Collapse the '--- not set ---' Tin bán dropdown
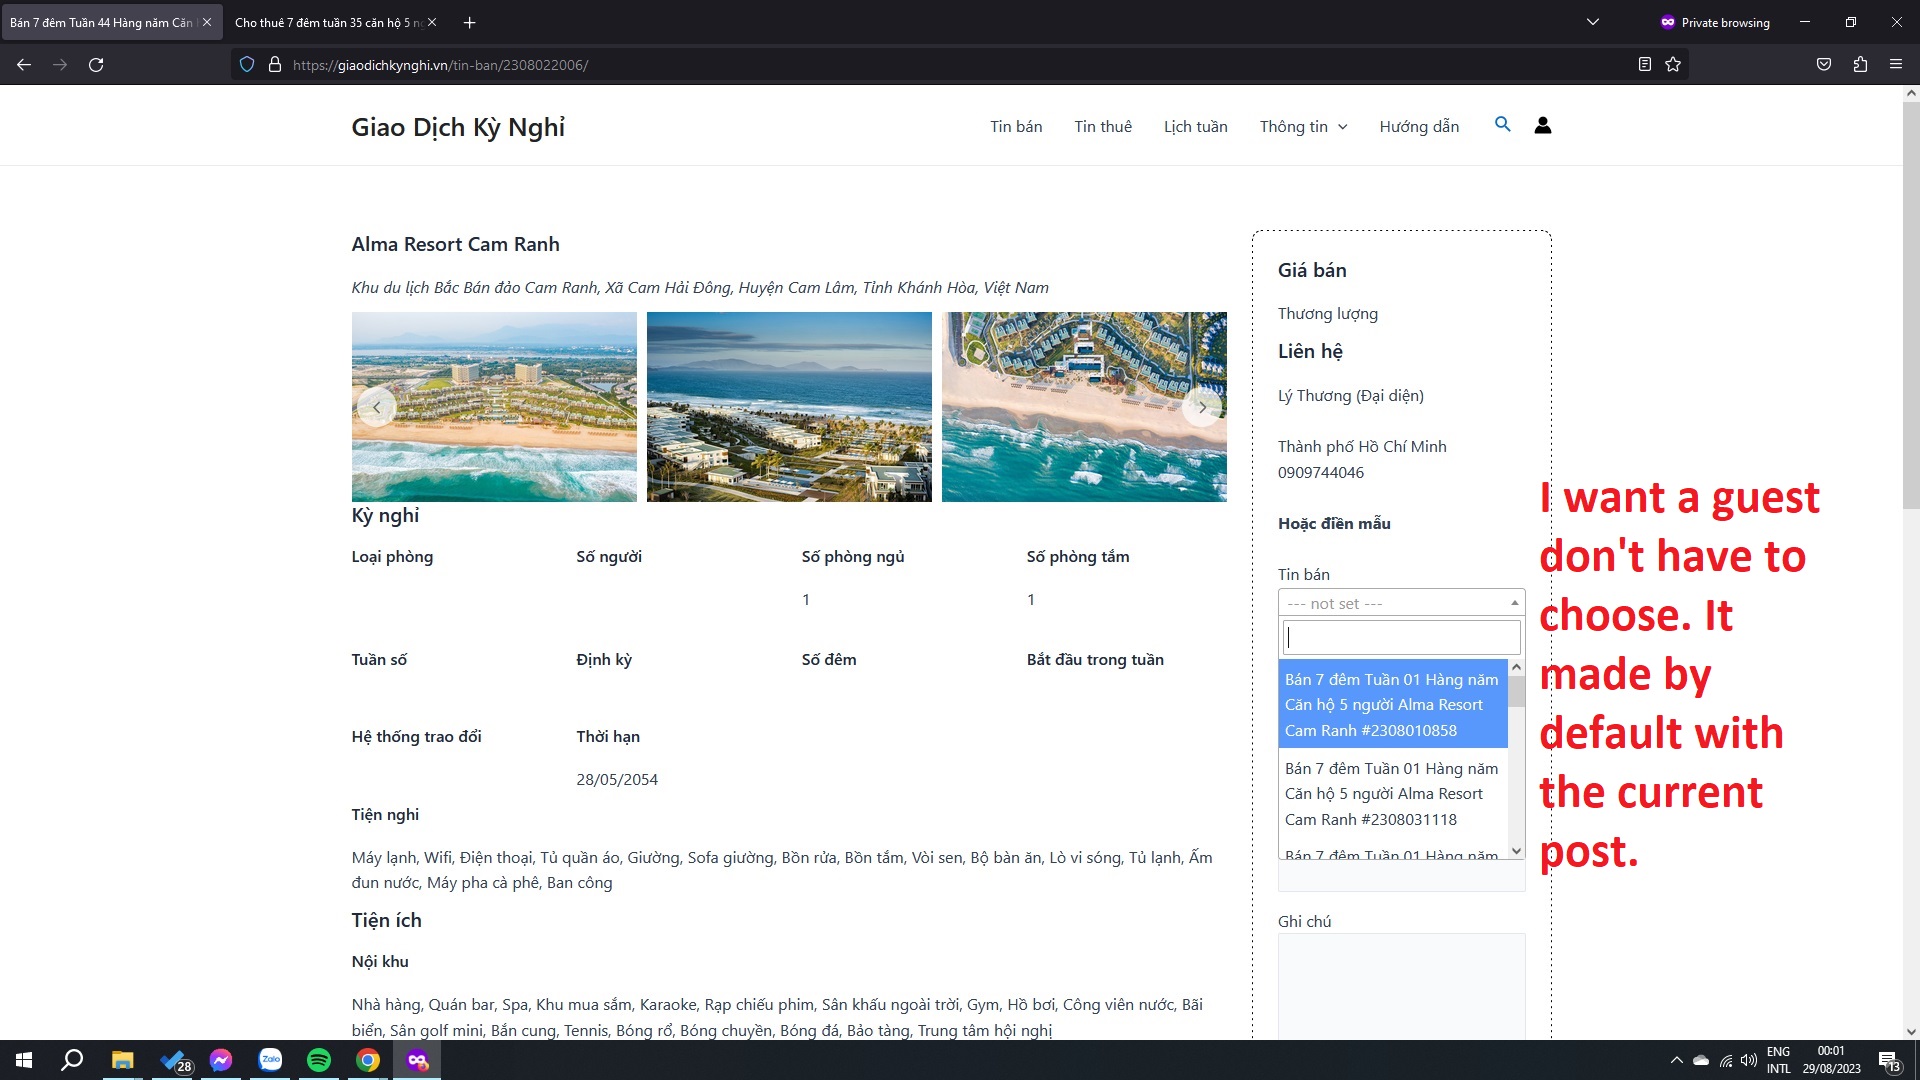Viewport: 1920px width, 1080px height. (x=1401, y=603)
